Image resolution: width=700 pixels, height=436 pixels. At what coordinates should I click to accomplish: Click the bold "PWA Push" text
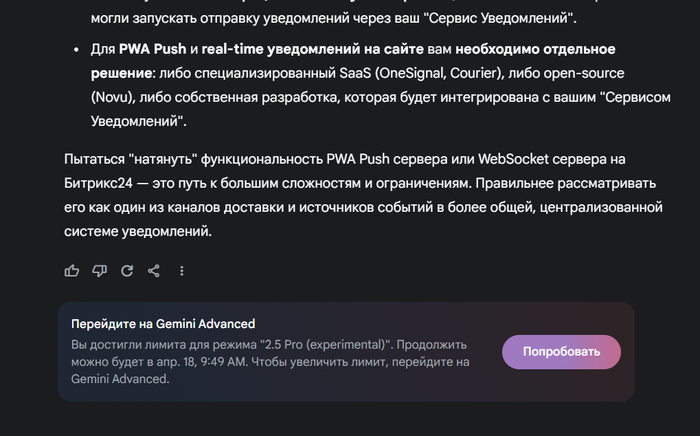(x=152, y=48)
